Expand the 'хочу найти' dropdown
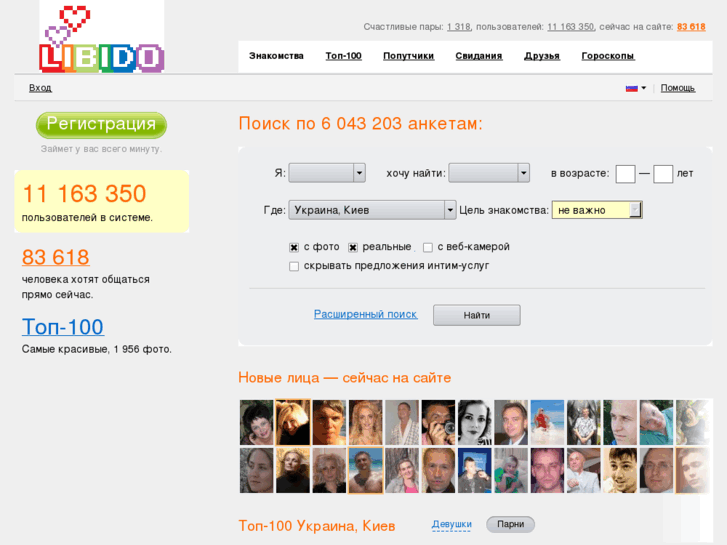The image size is (727, 545). coord(489,173)
